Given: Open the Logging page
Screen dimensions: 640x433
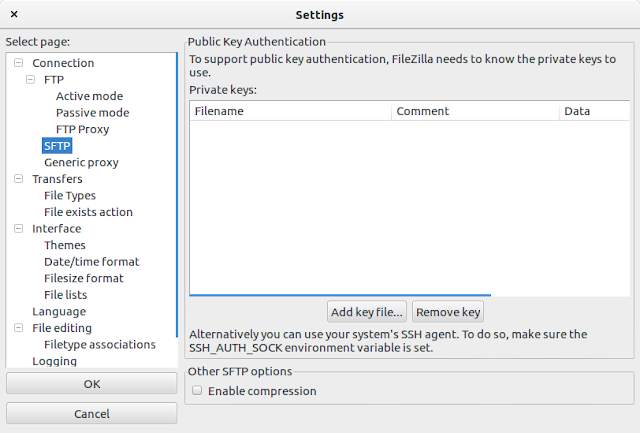Looking at the screenshot, I should click(54, 361).
